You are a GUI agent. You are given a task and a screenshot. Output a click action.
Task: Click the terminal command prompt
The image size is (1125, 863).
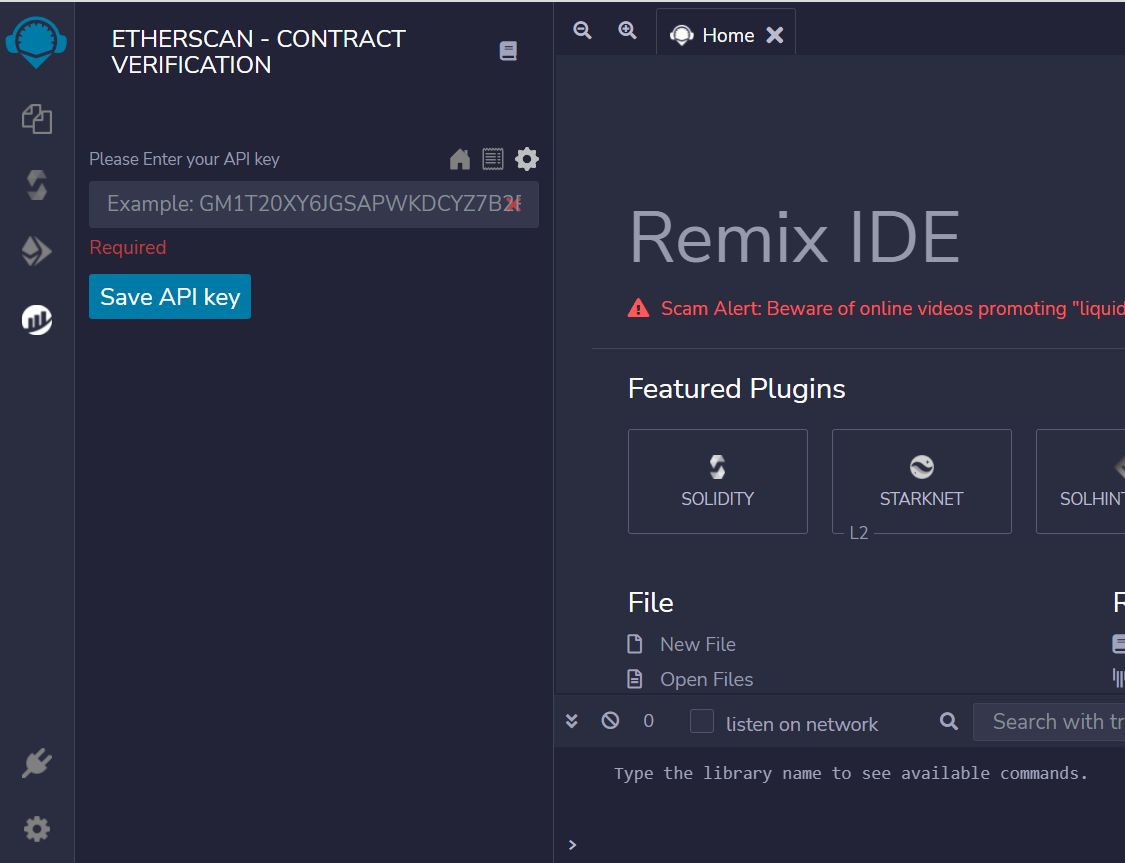click(x=573, y=845)
